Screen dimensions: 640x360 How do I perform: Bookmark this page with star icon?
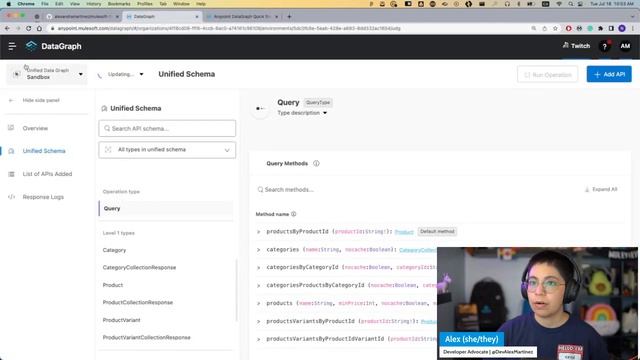(555, 28)
